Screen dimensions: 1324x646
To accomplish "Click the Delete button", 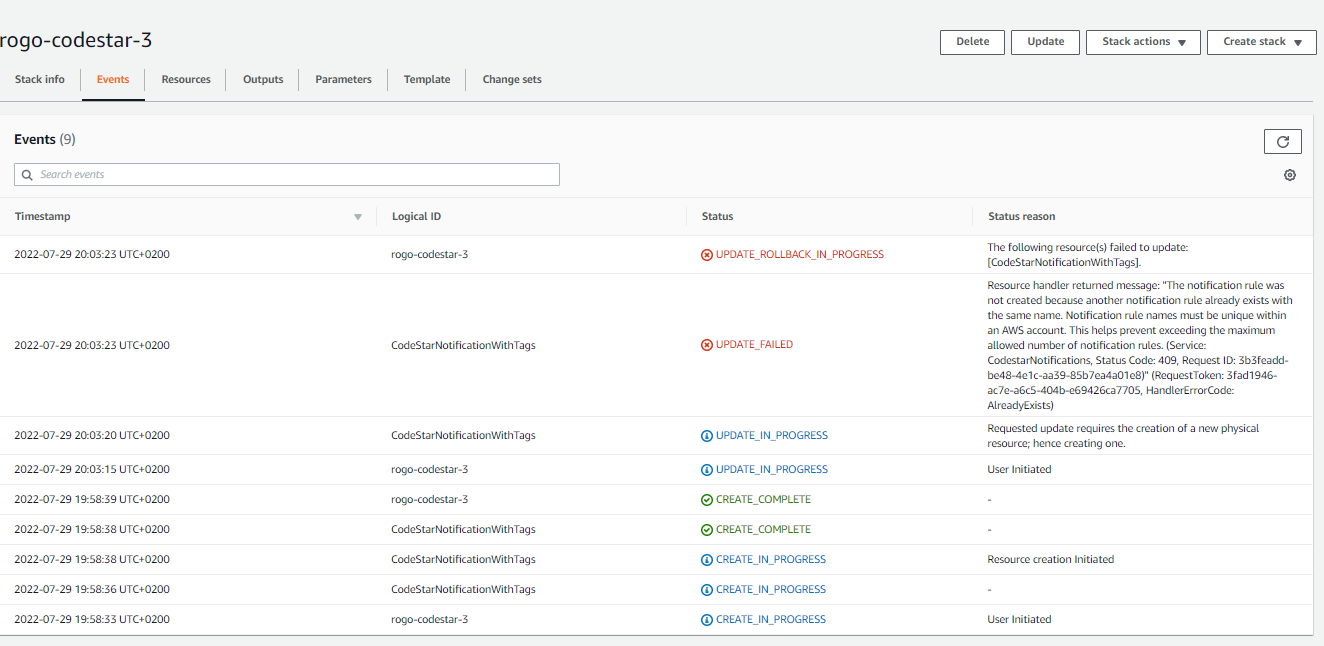I will [x=971, y=42].
